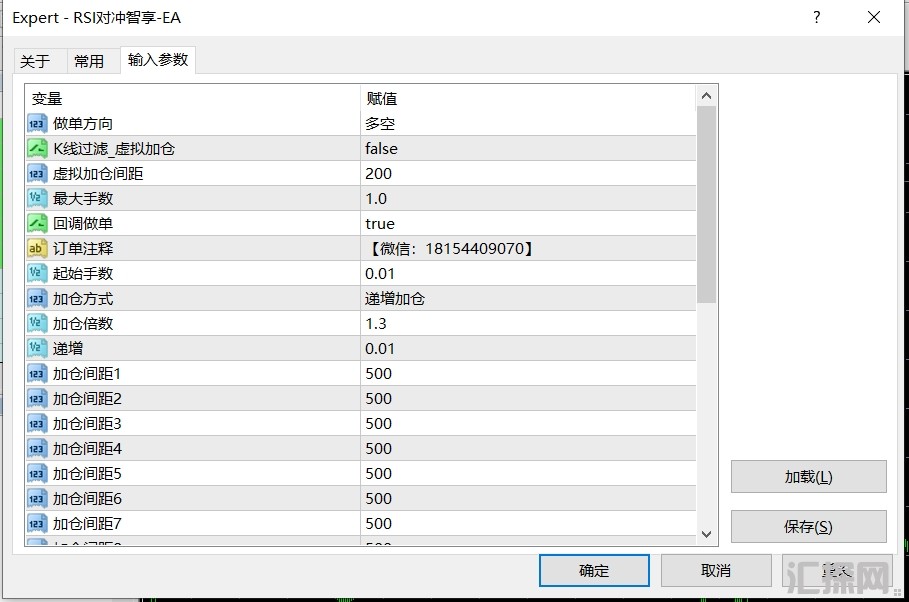Screen dimensions: 909x602
Task: Open the 做单方向 value 多空 dropdown
Action: (x=527, y=124)
